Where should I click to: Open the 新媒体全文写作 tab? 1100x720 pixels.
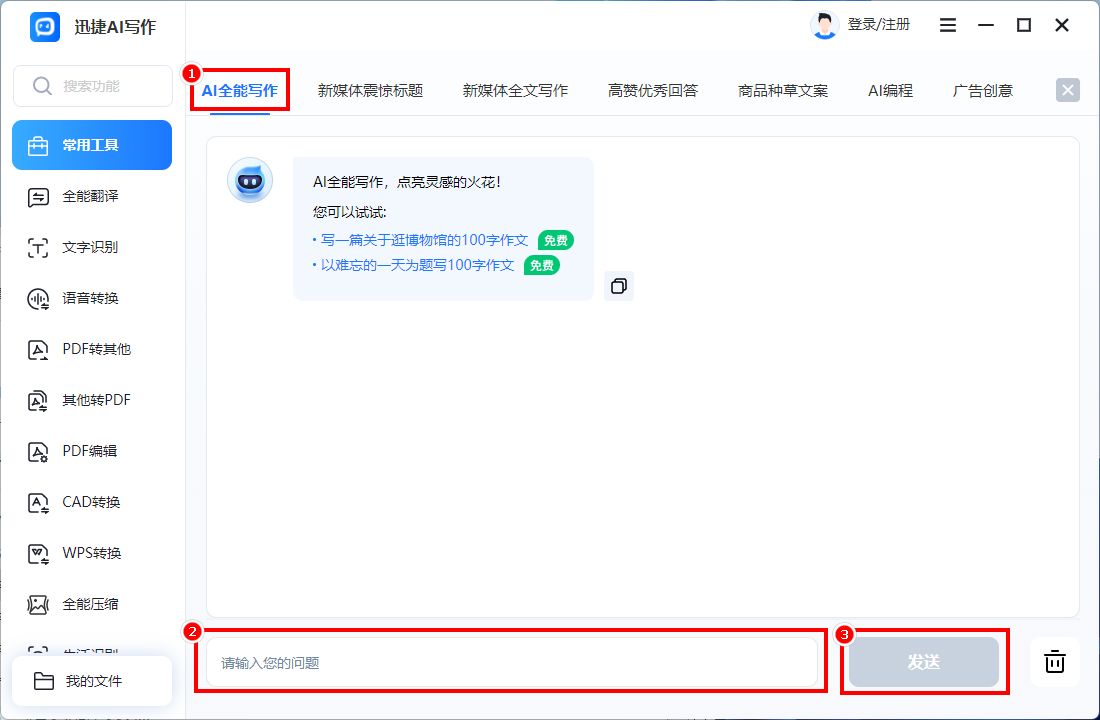tap(515, 91)
